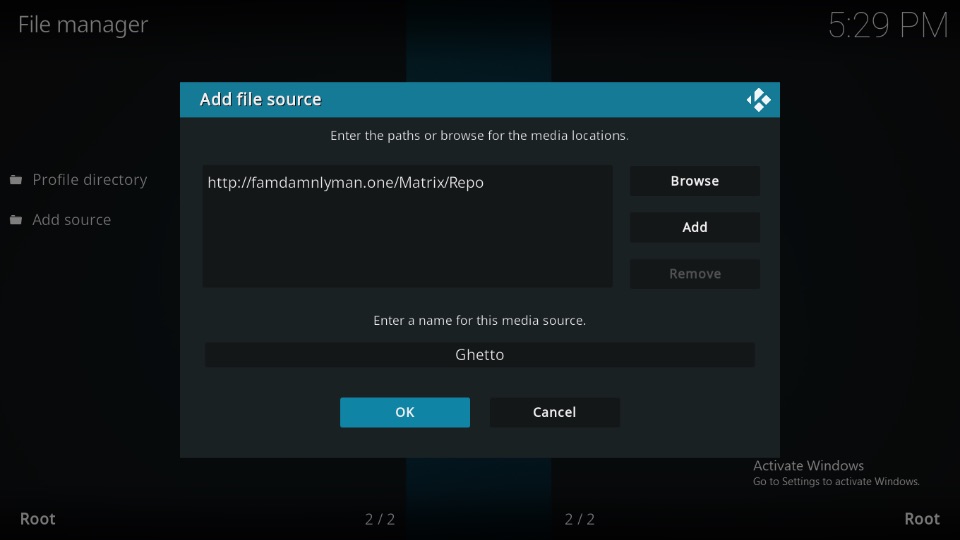The image size is (960, 540).
Task: Click the Profile directory folder icon
Action: point(16,180)
